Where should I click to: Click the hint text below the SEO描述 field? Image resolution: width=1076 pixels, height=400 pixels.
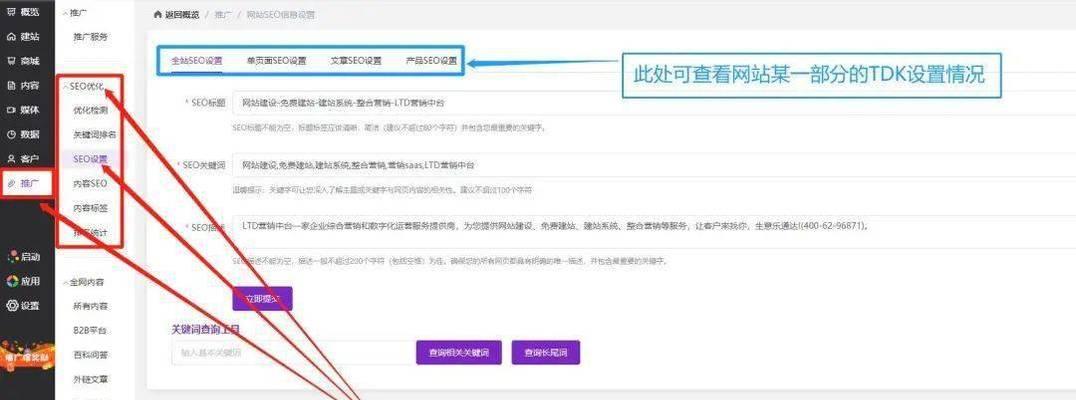pyautogui.click(x=449, y=261)
